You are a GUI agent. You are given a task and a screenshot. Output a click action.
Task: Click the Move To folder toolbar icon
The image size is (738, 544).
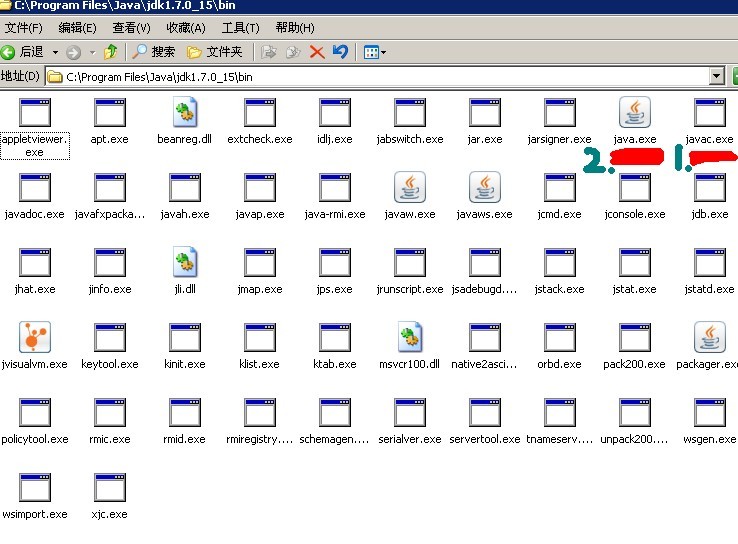point(269,52)
